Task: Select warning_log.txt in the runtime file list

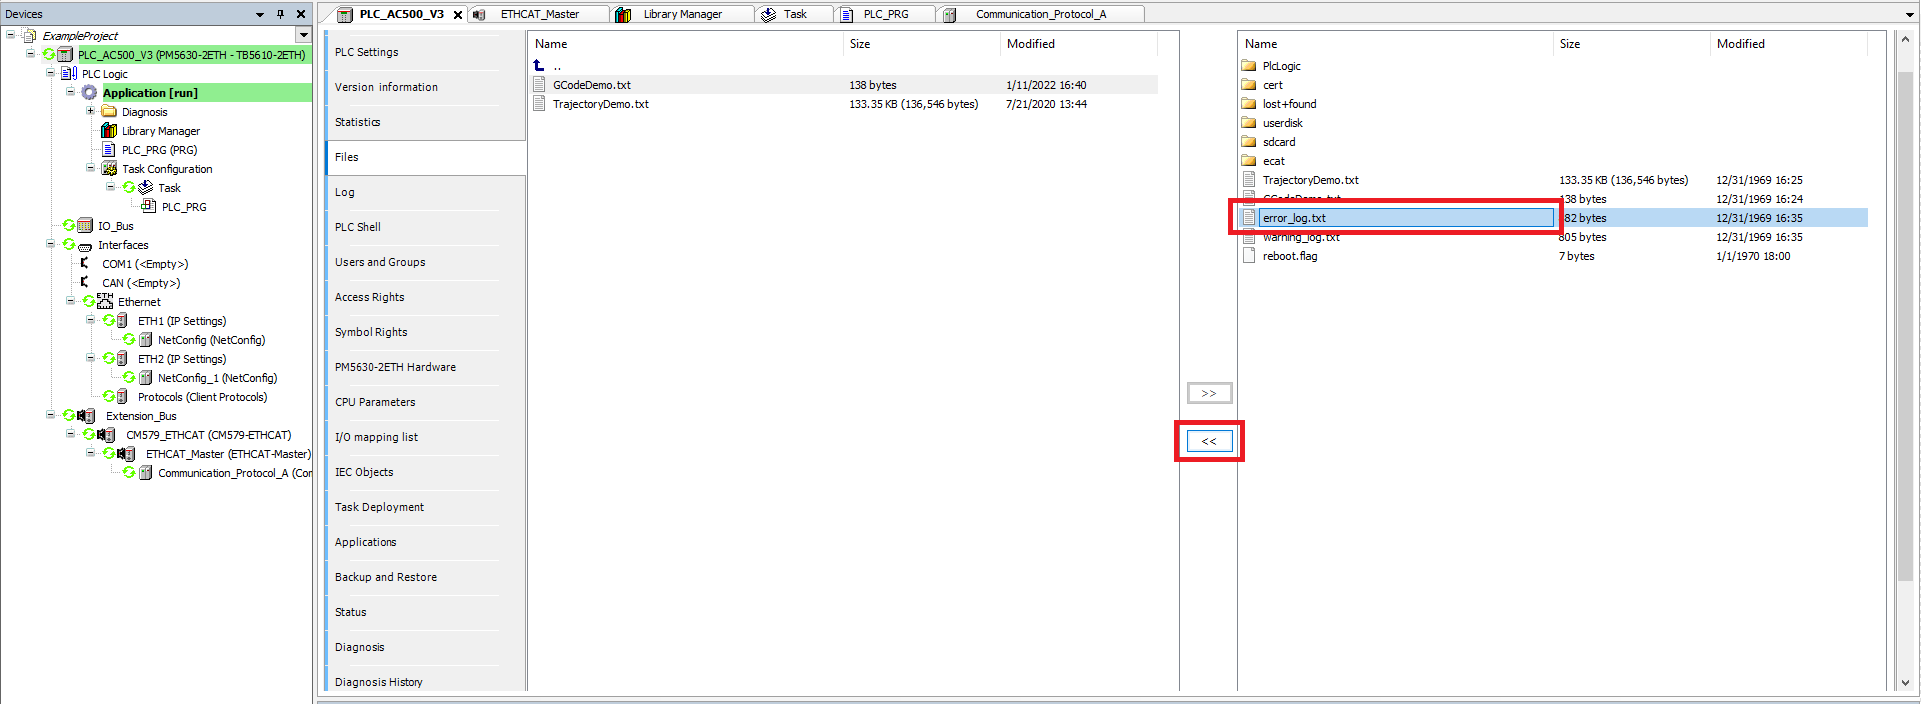Action: (1301, 238)
